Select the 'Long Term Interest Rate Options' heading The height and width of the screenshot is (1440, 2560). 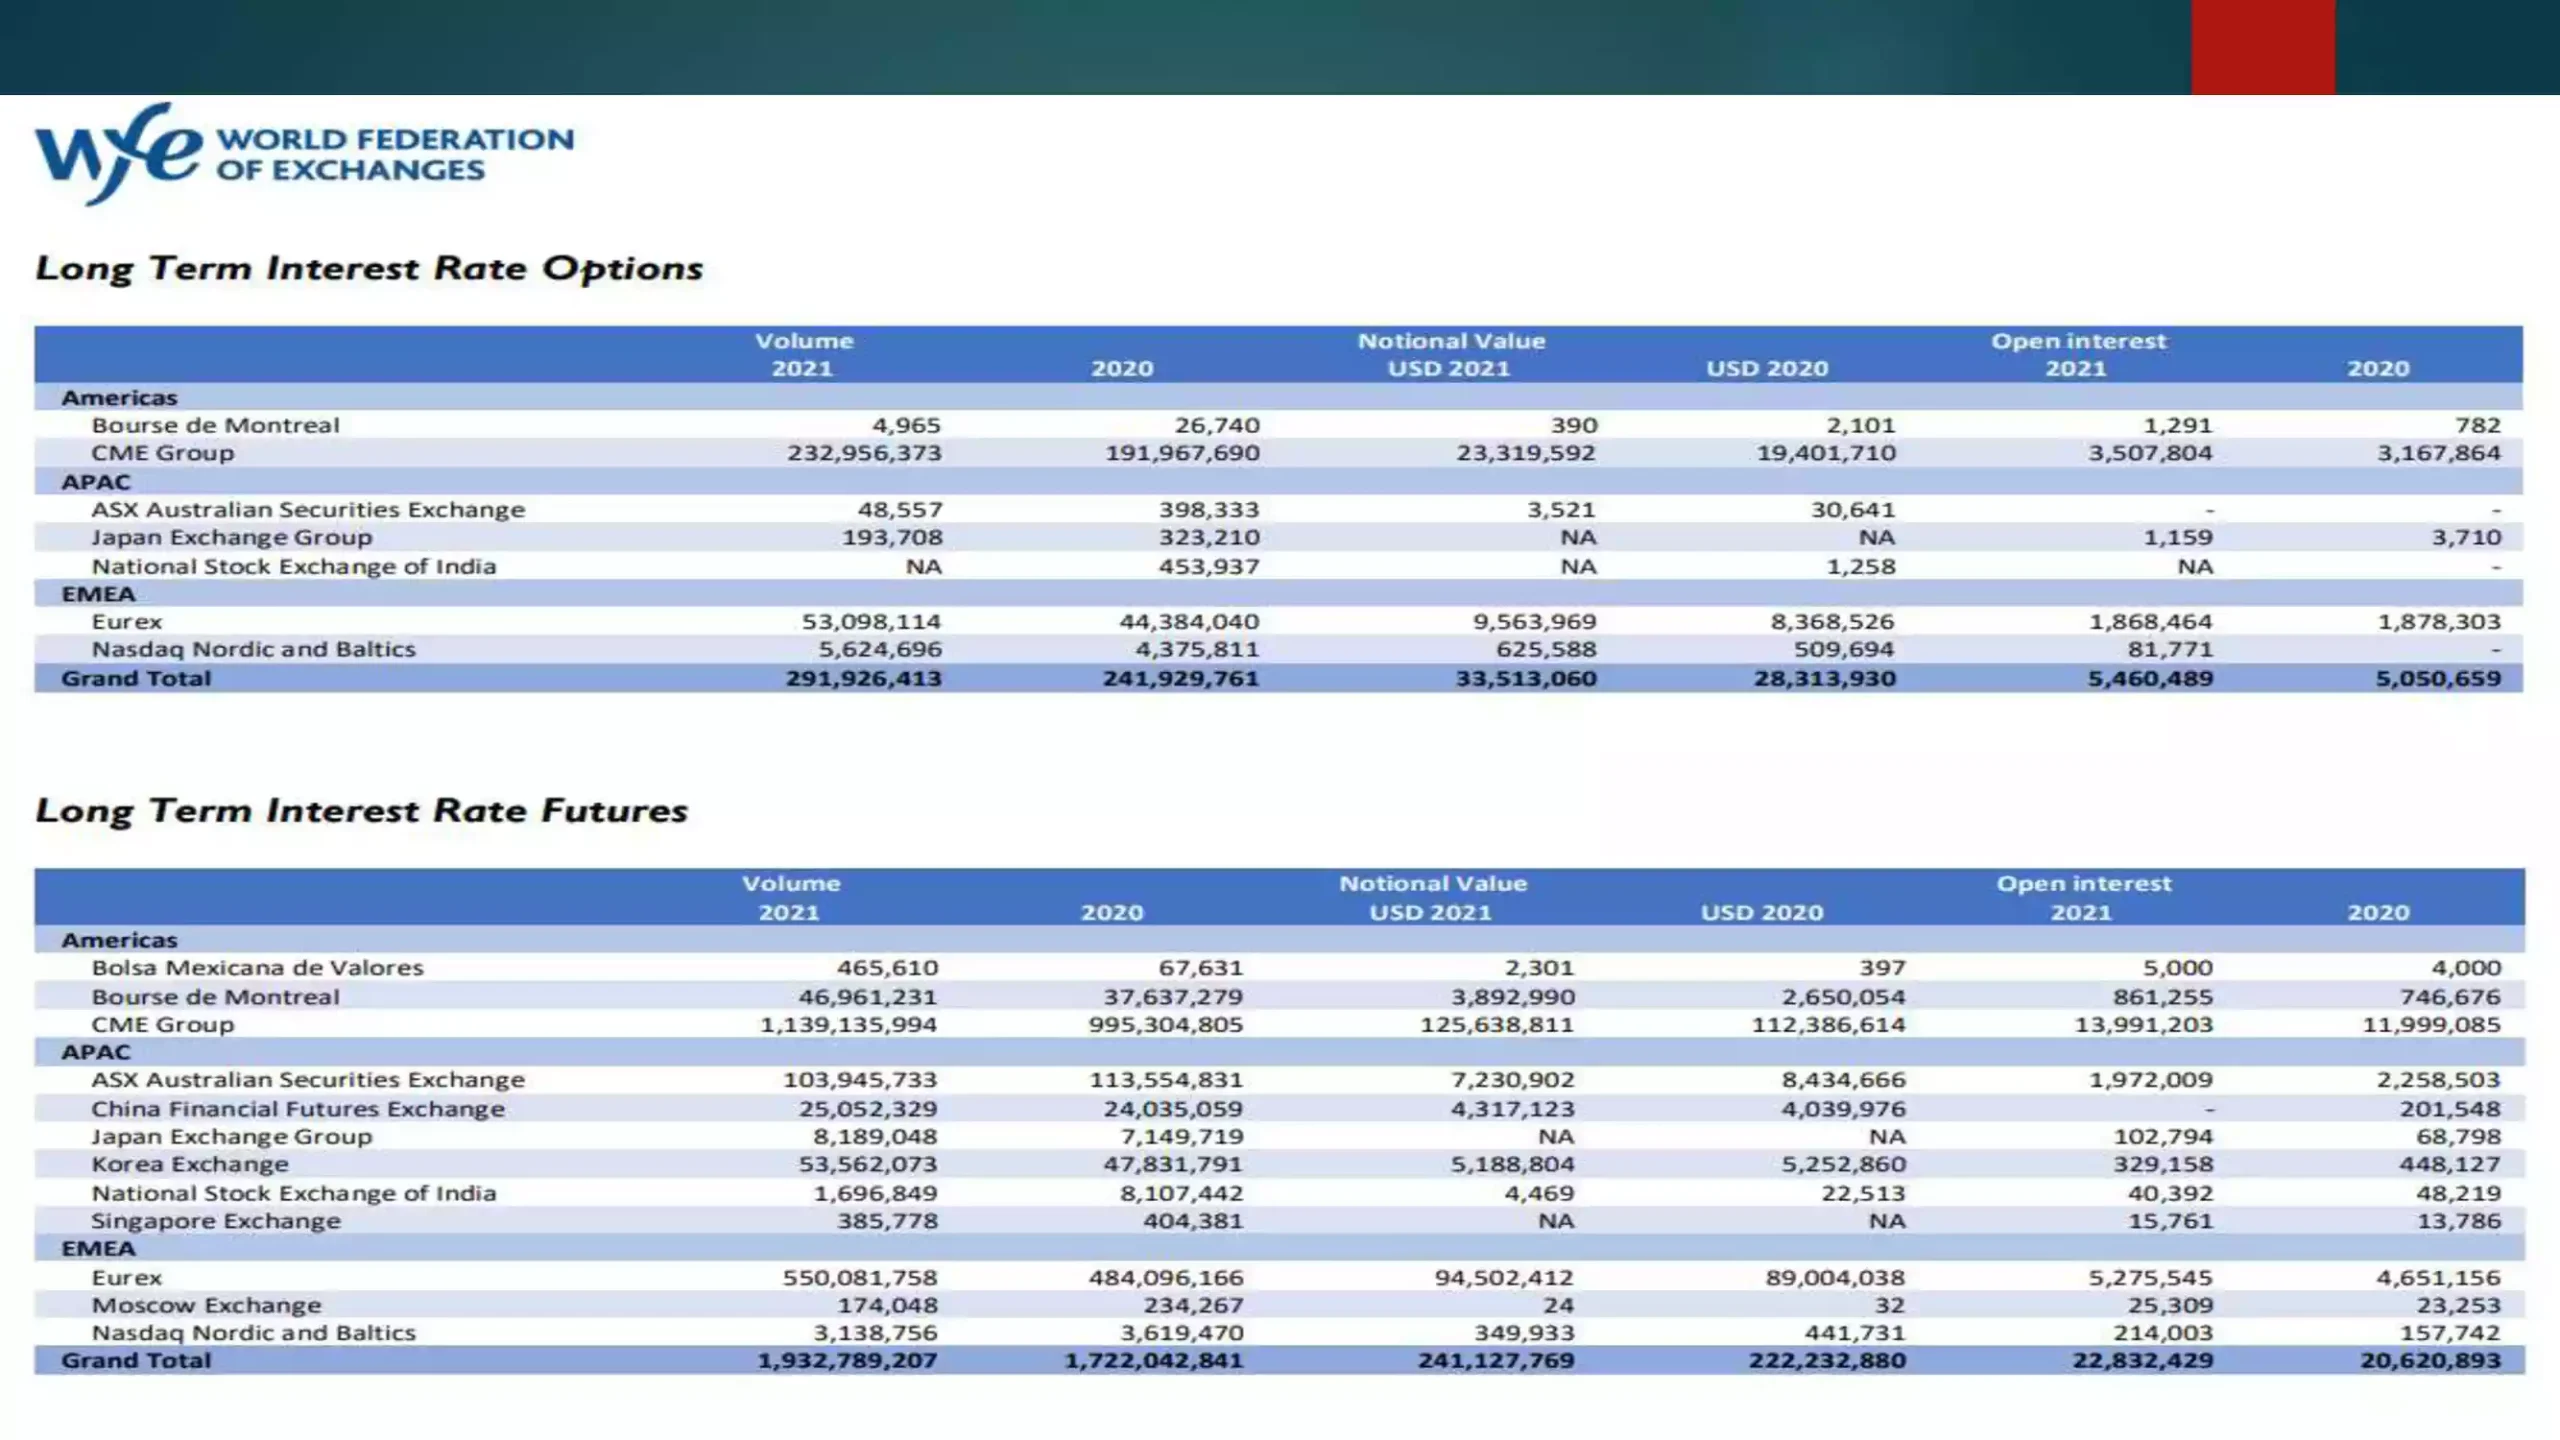(369, 269)
